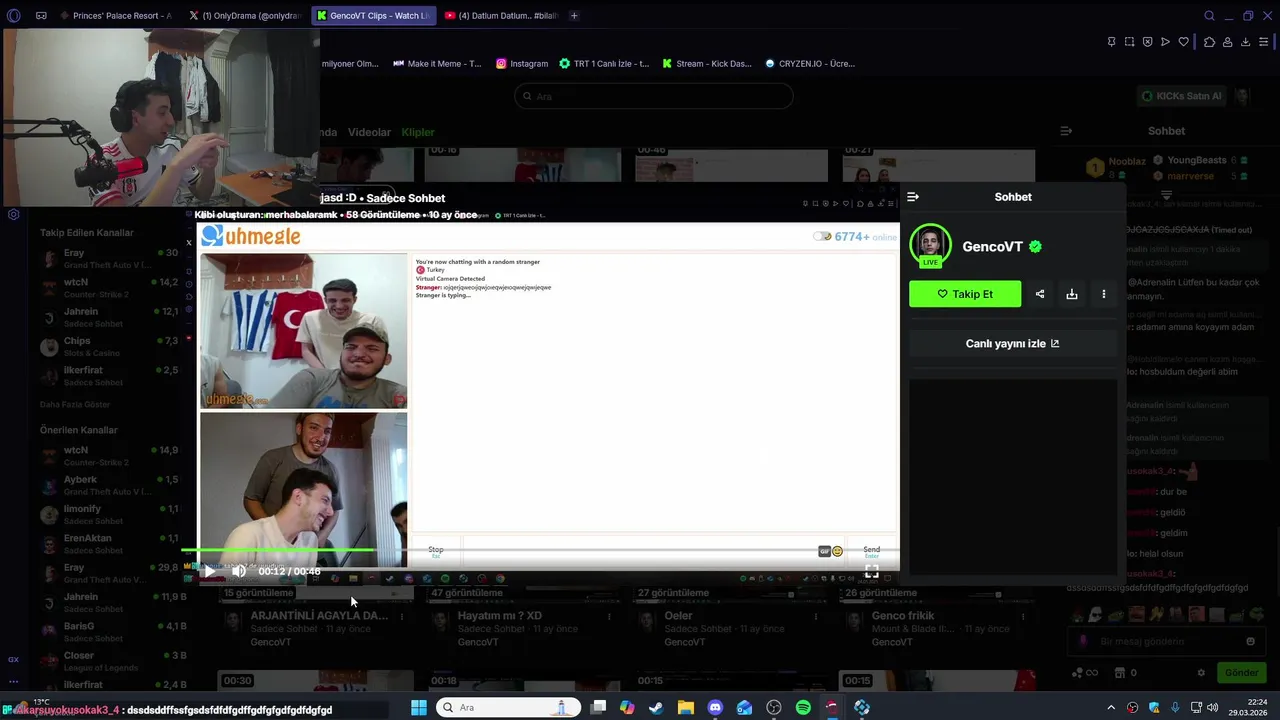Click the KICKs Satın Al button
Image resolution: width=1280 pixels, height=720 pixels.
[1181, 96]
